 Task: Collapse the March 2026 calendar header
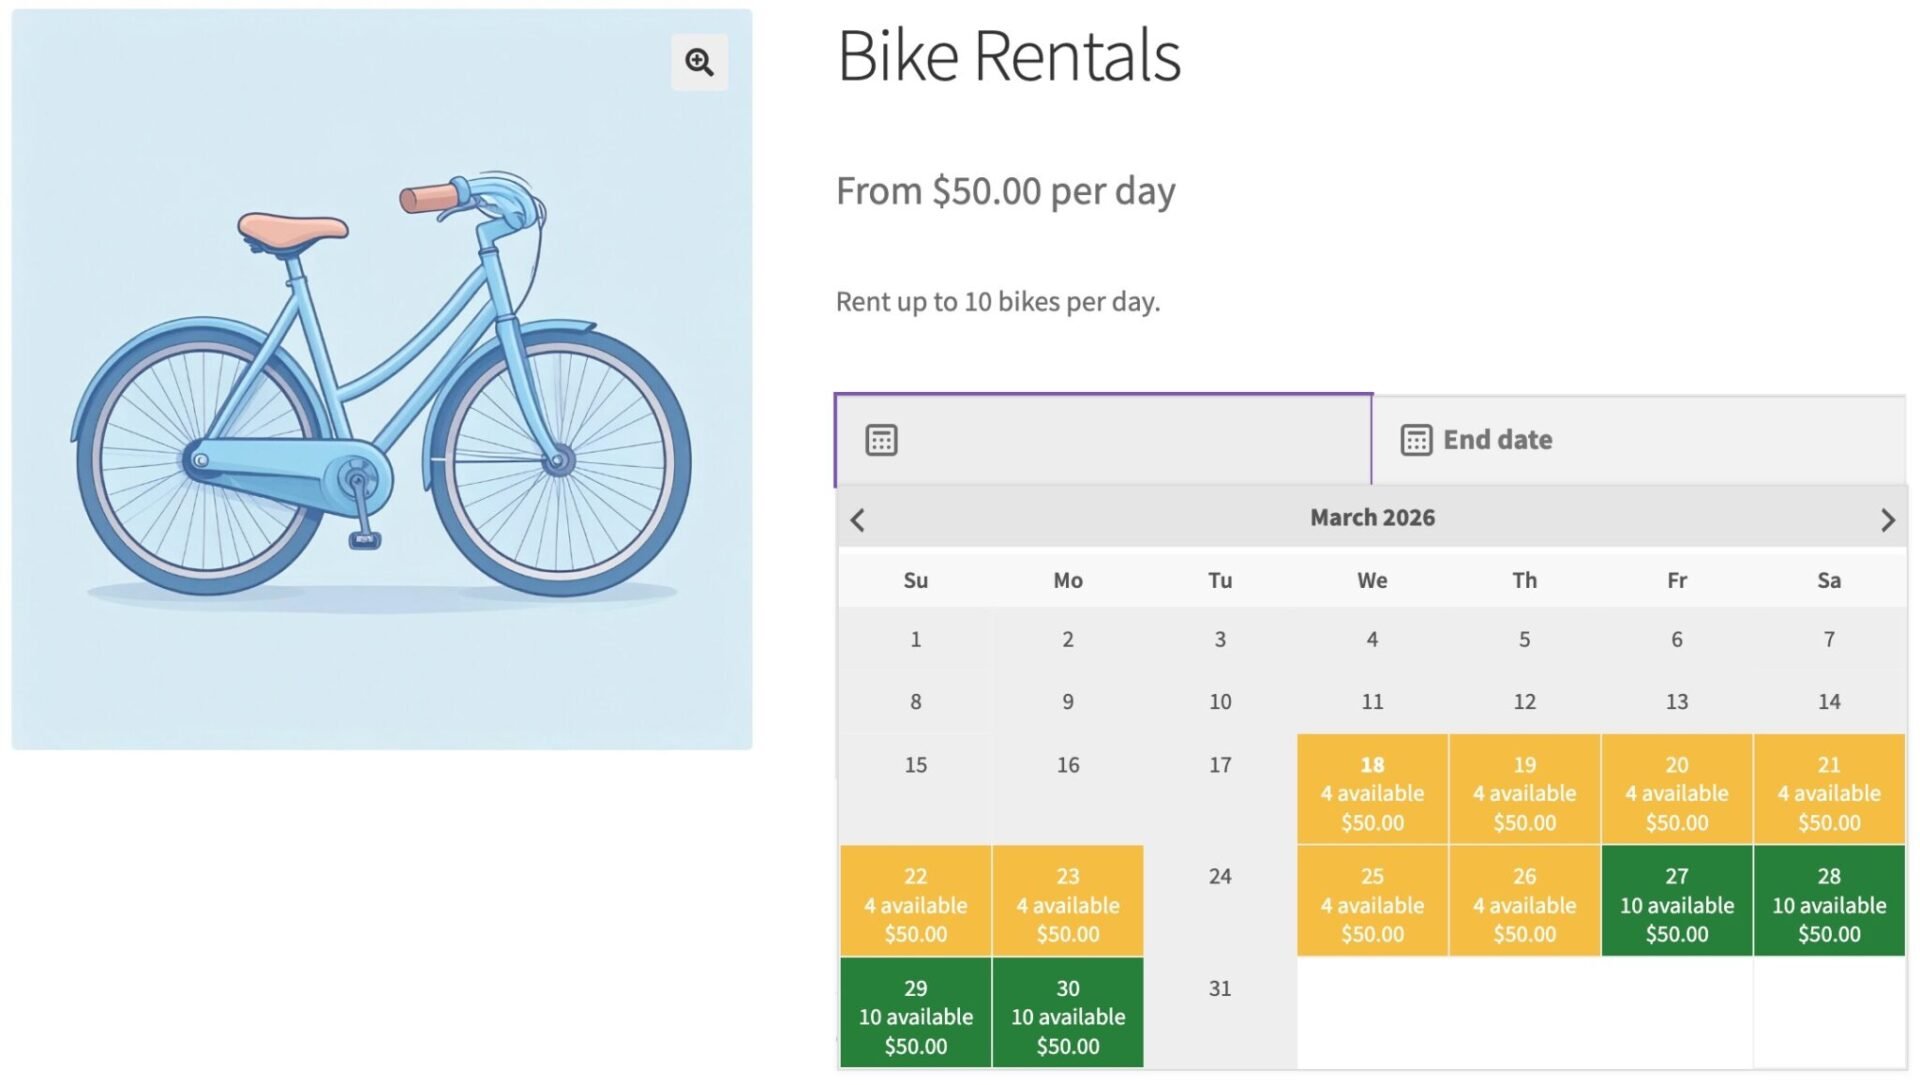point(1372,517)
